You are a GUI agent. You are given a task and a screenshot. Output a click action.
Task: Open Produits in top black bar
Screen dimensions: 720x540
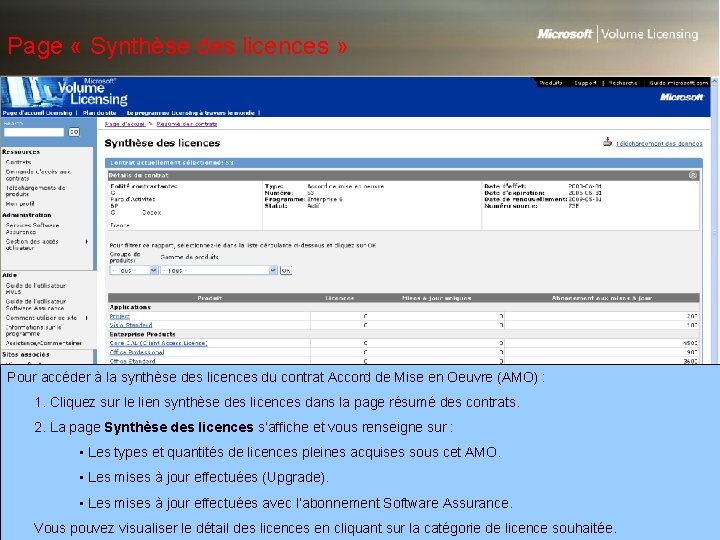click(551, 83)
